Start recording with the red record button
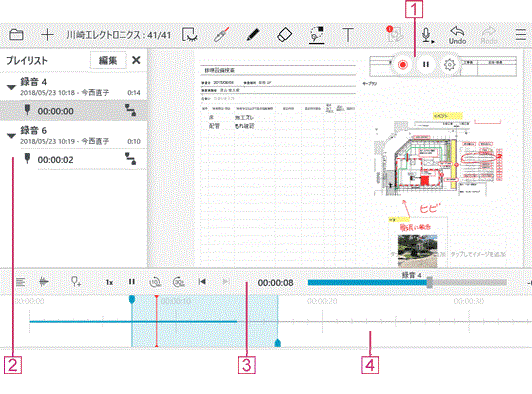Image resolution: width=532 pixels, height=394 pixels. pyautogui.click(x=403, y=64)
